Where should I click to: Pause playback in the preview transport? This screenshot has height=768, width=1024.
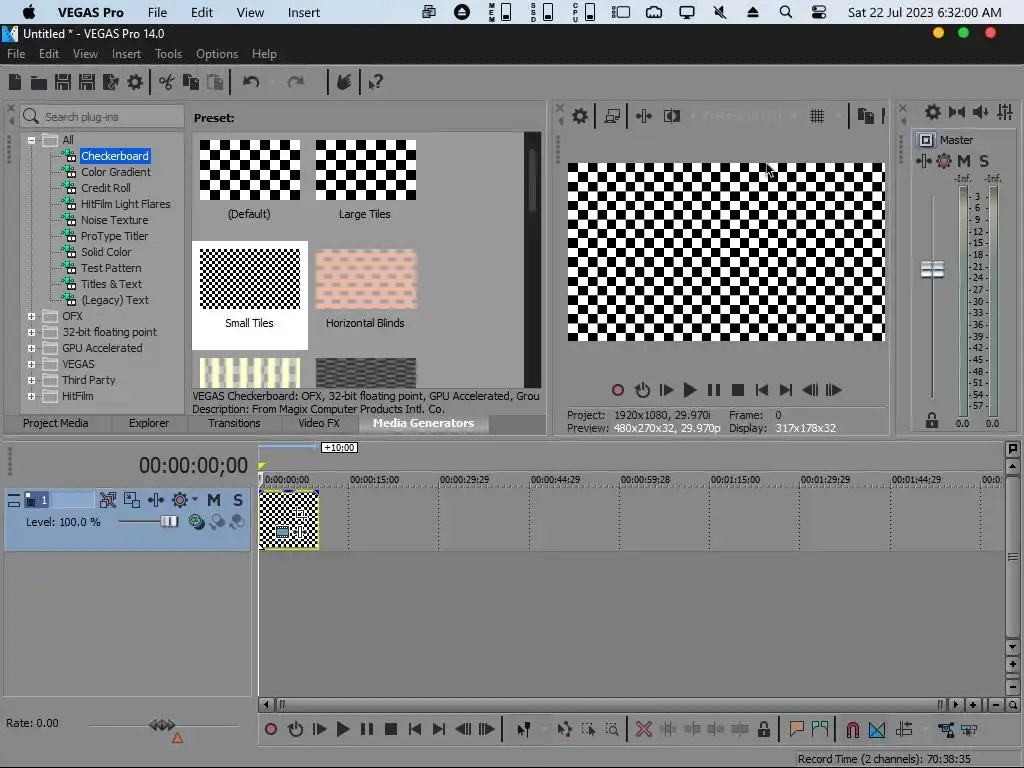pyautogui.click(x=714, y=390)
